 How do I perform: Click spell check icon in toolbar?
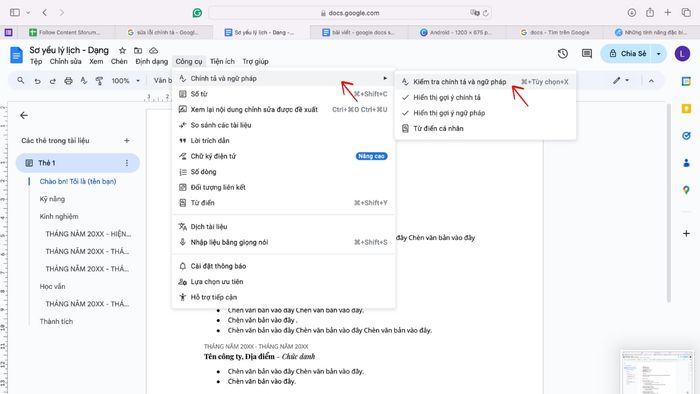click(83, 81)
